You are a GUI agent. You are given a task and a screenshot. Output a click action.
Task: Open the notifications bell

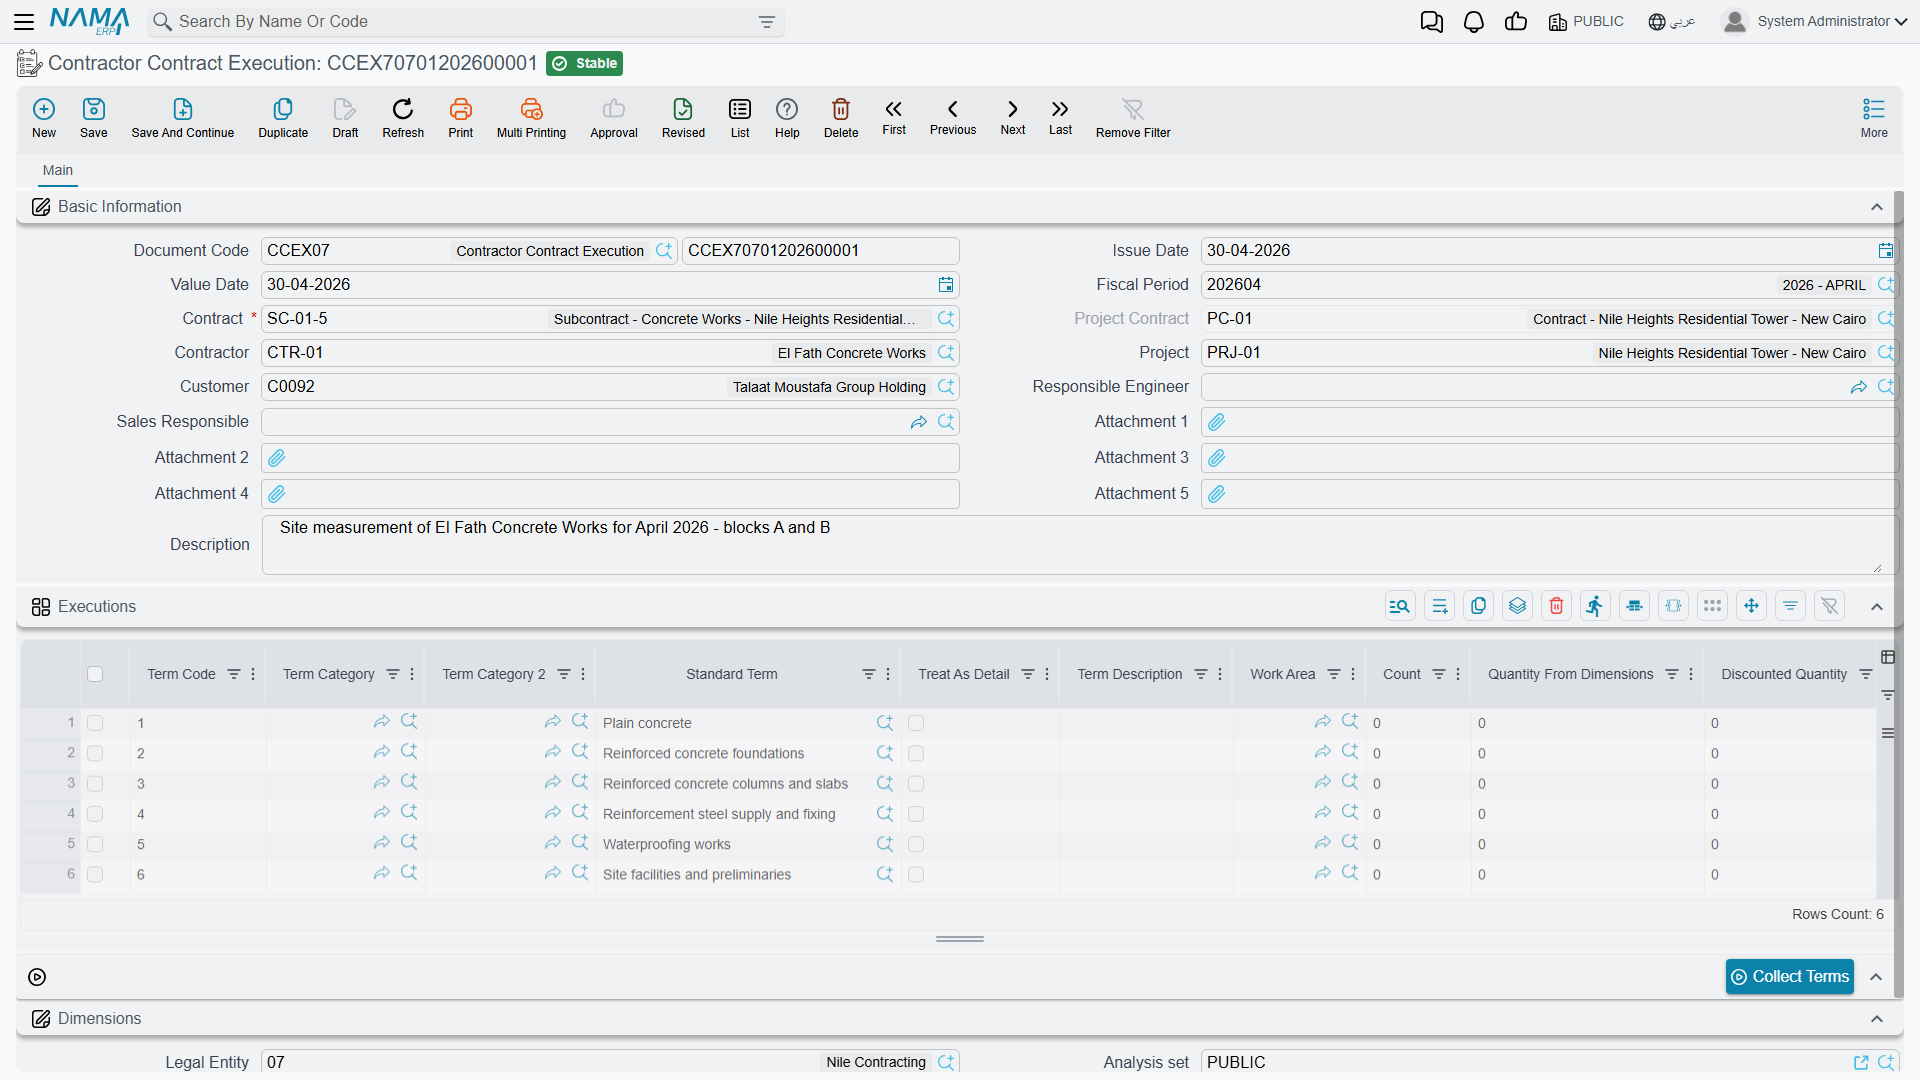pos(1474,21)
